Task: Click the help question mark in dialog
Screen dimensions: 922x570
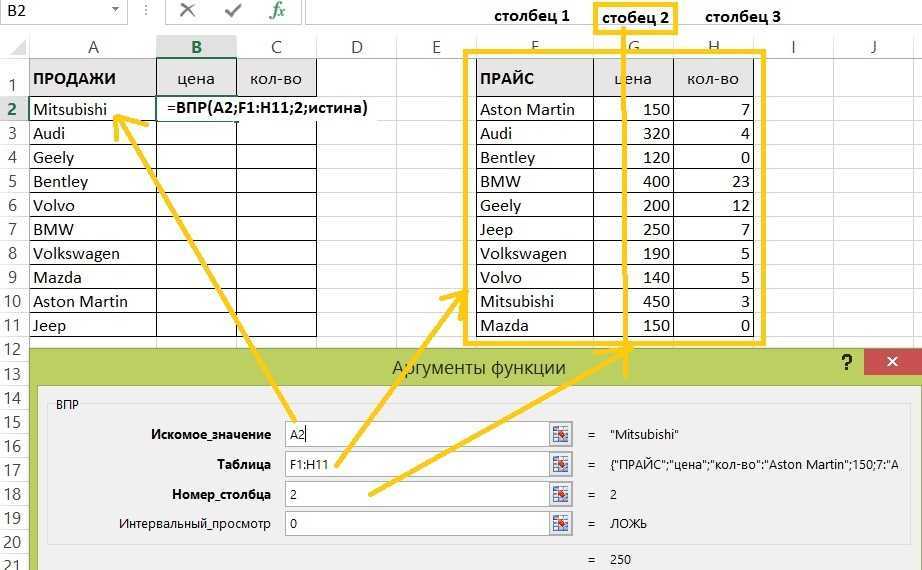Action: [847, 362]
